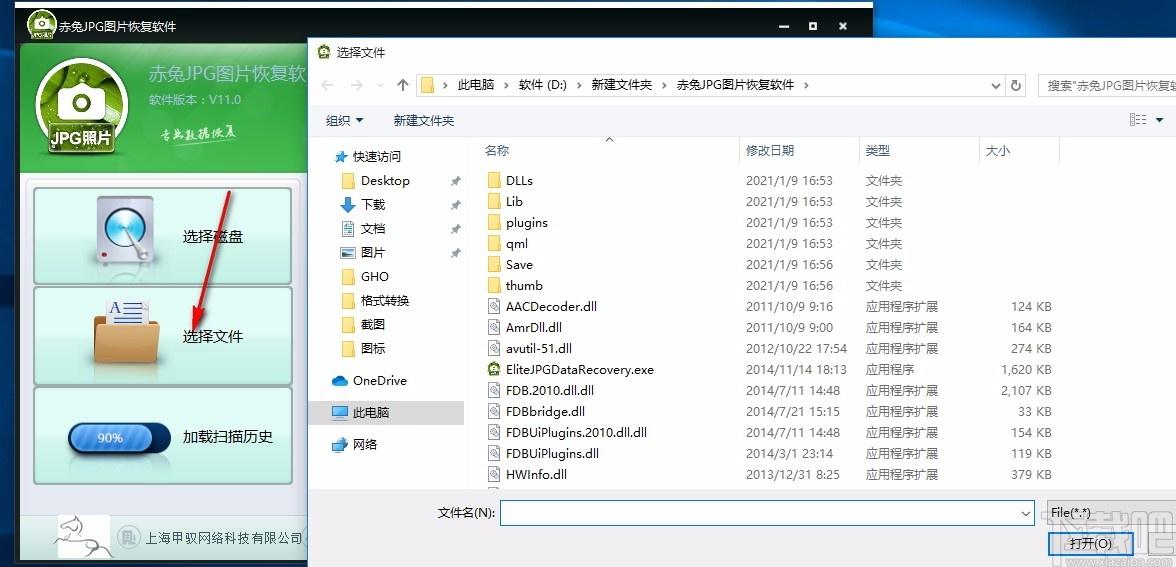Open the 组织 dropdown menu
Image resolution: width=1176 pixels, height=567 pixels.
click(x=344, y=120)
